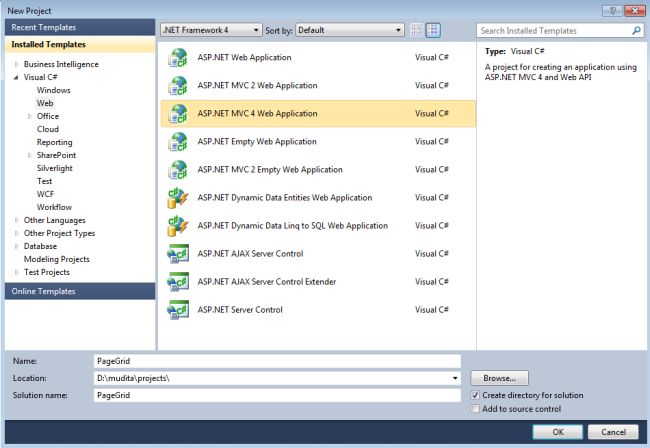Click the search magnifier icon

click(636, 30)
